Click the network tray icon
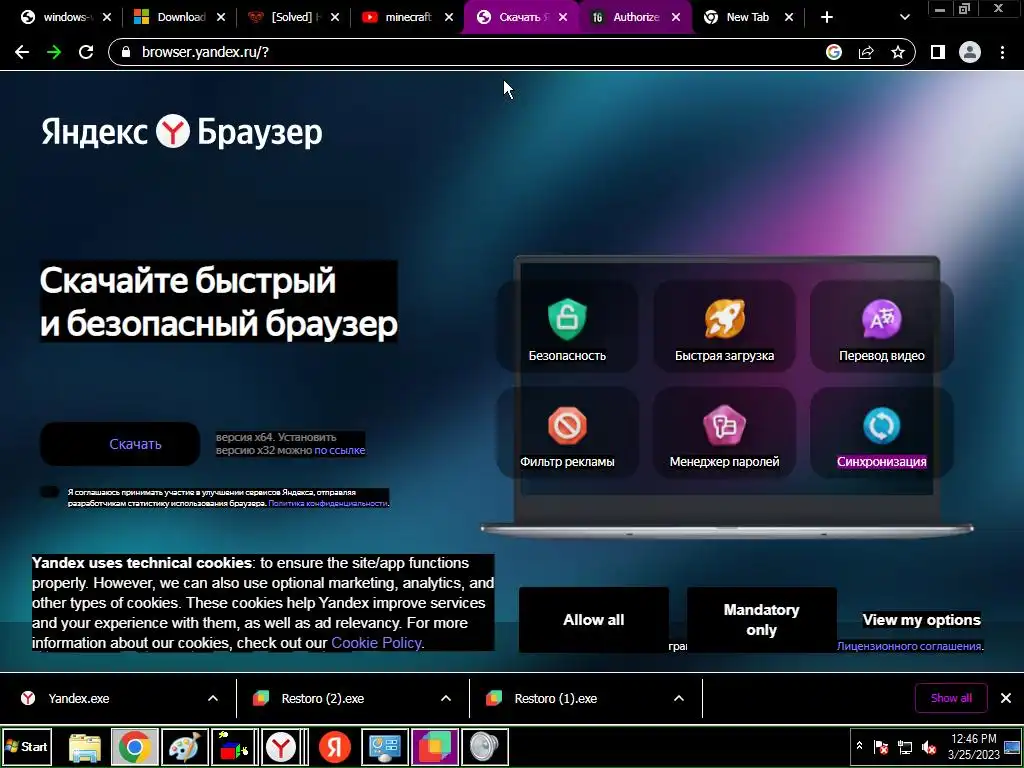1024x768 pixels. click(x=905, y=746)
